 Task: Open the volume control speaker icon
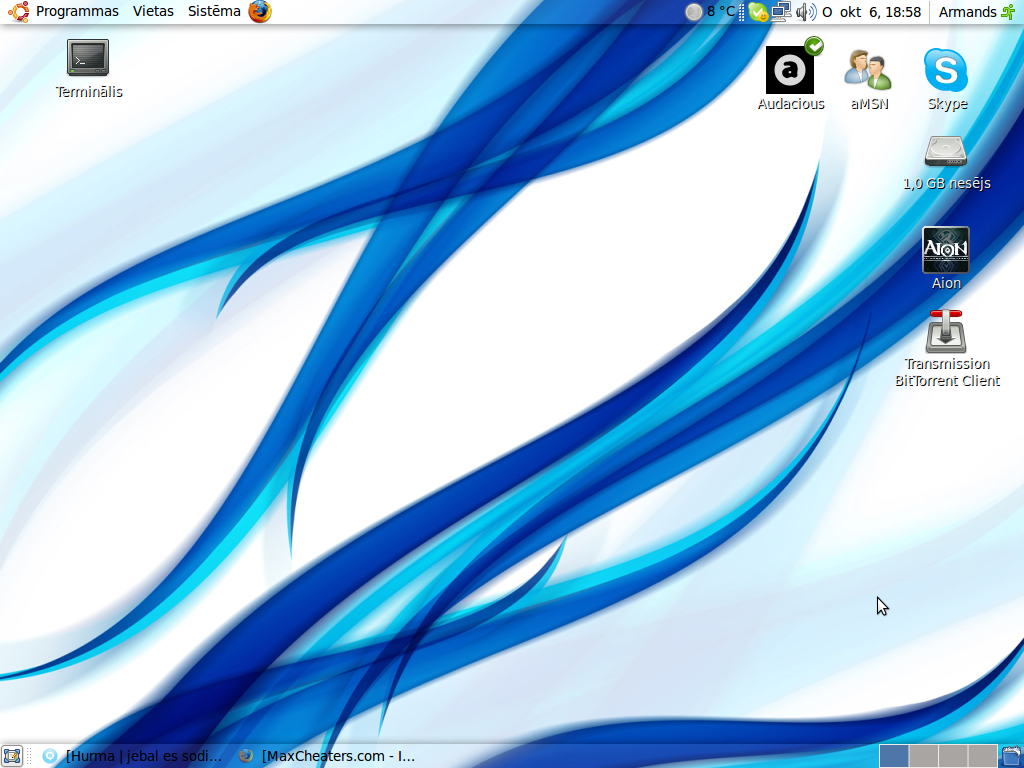point(806,12)
